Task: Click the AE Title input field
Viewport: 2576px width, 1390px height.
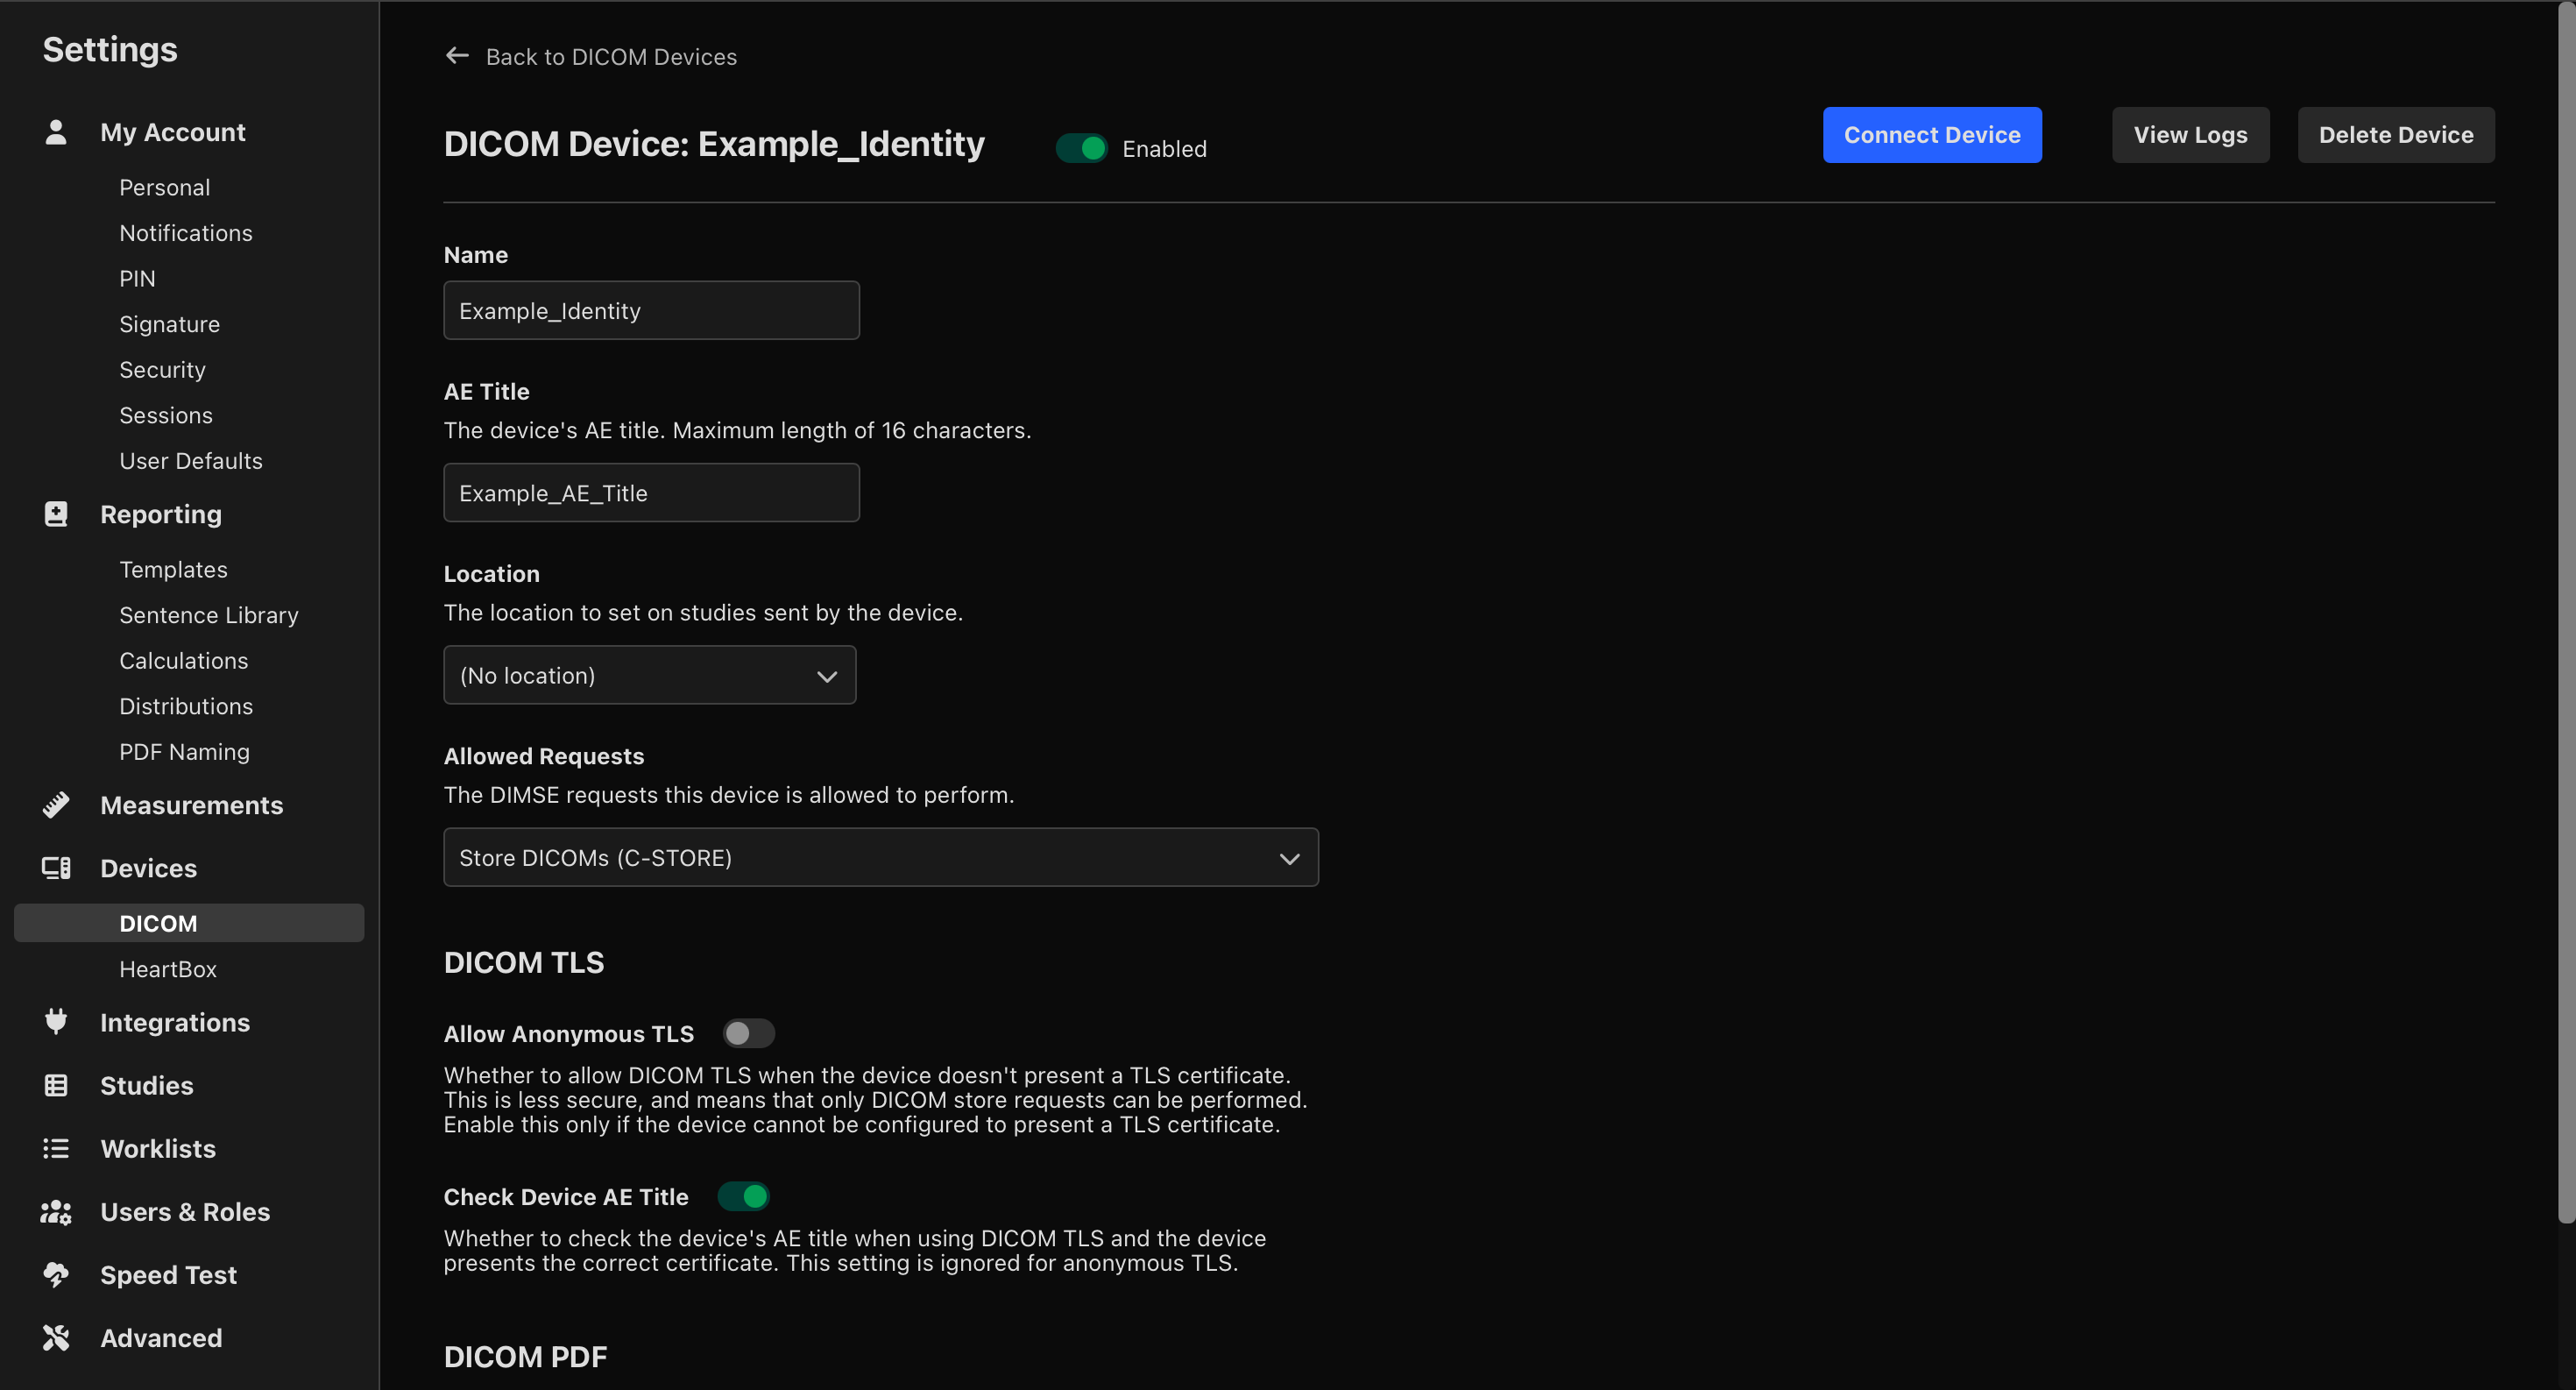Action: [x=652, y=492]
